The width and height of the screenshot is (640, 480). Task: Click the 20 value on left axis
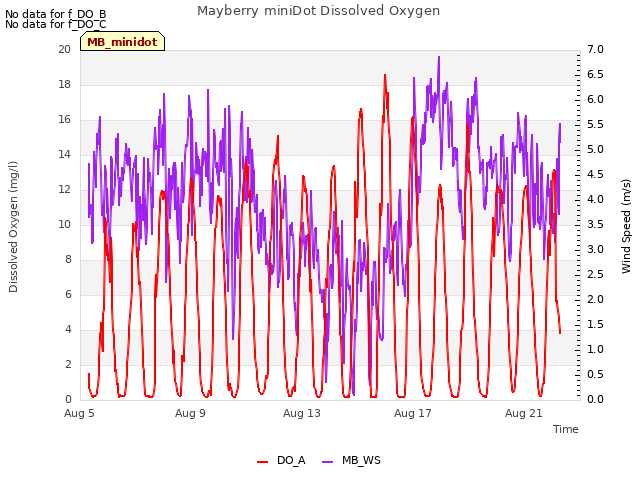coord(64,49)
